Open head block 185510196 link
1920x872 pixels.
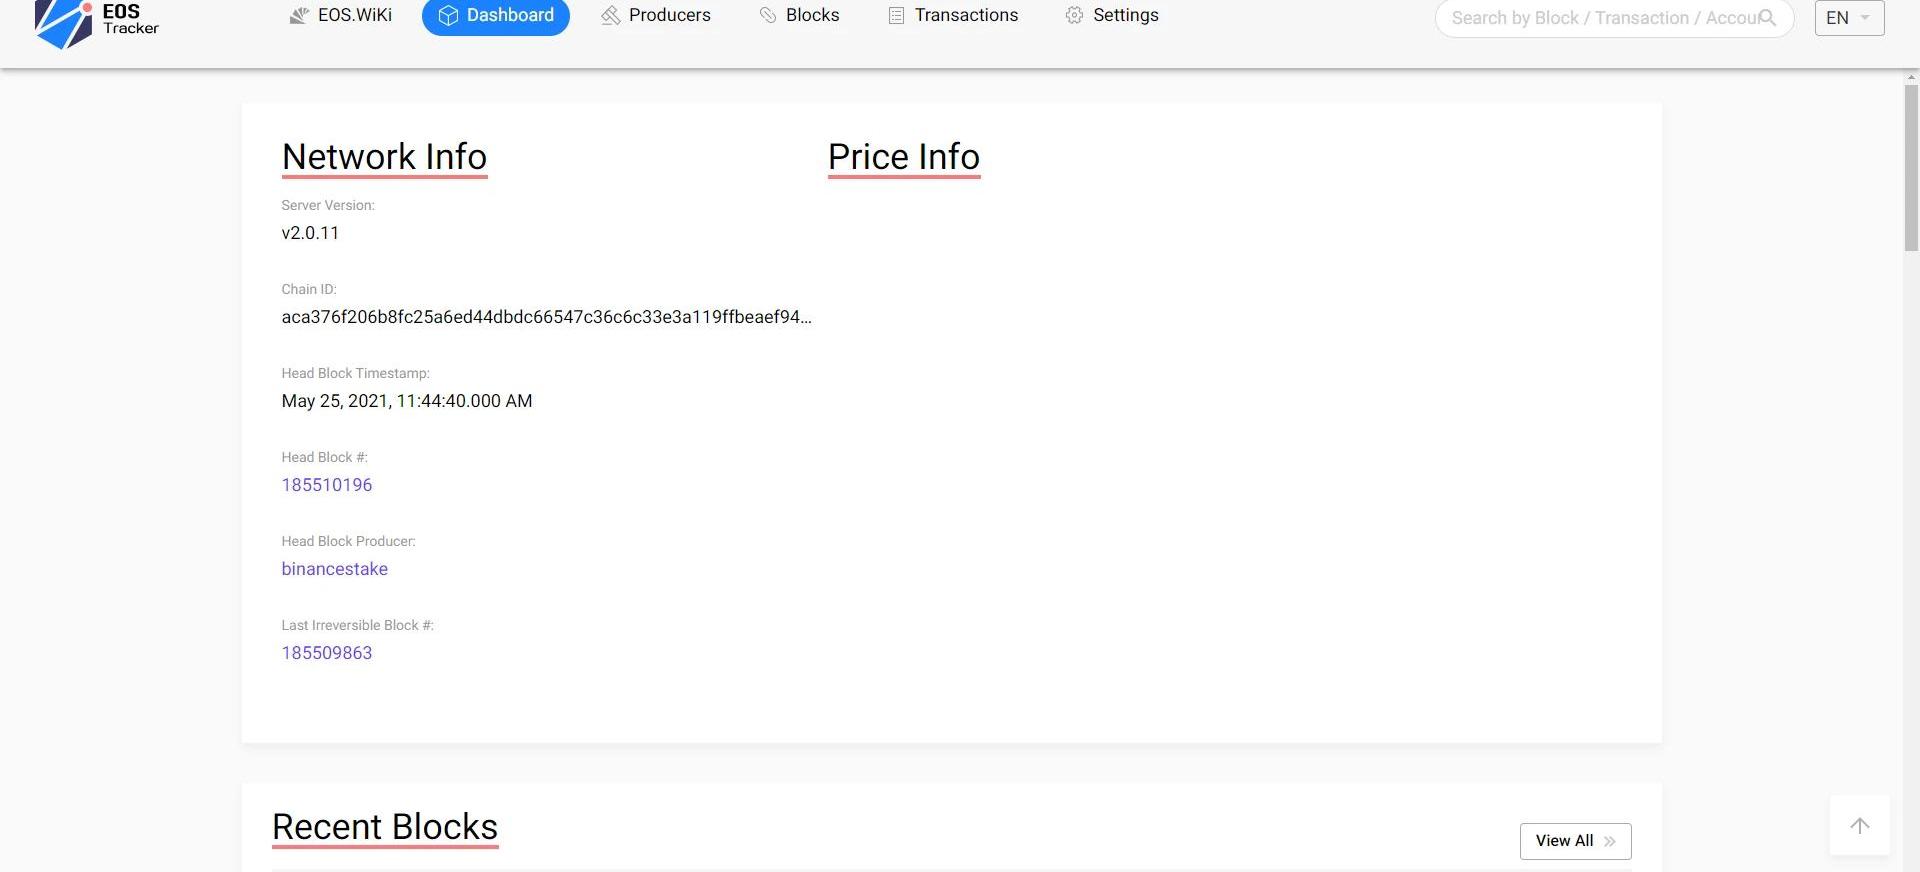(327, 485)
